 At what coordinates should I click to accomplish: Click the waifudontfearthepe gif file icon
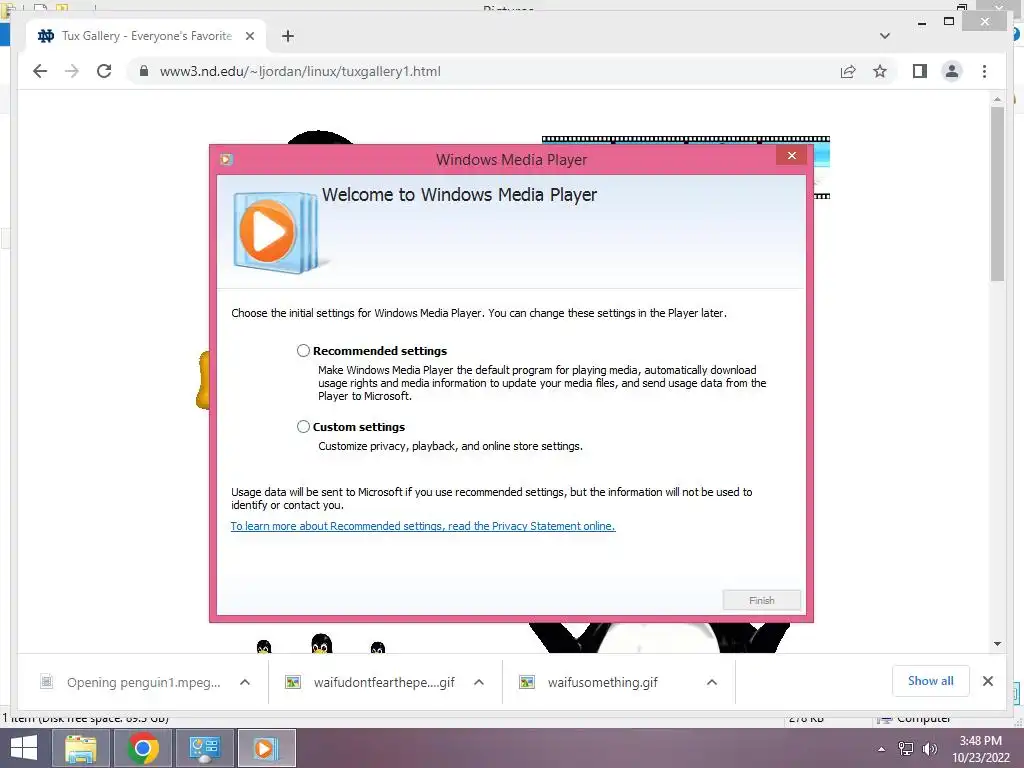tap(293, 682)
